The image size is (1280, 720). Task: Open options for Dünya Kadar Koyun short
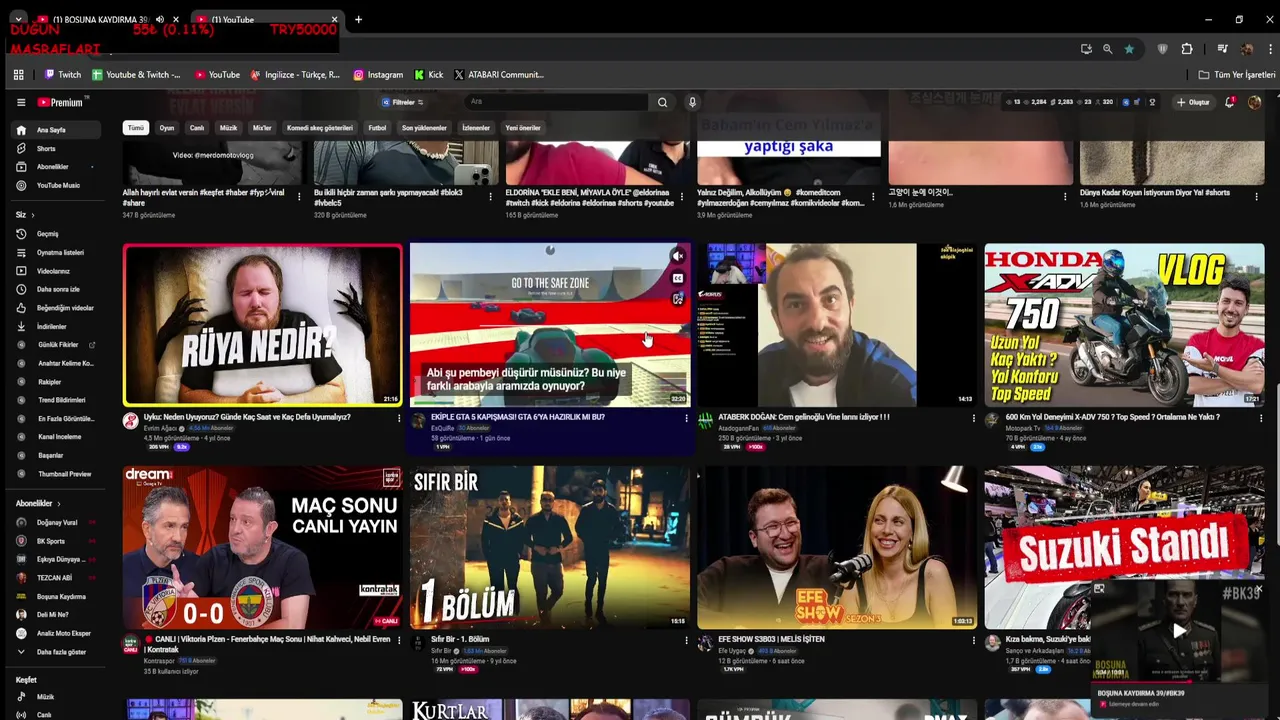[1257, 197]
